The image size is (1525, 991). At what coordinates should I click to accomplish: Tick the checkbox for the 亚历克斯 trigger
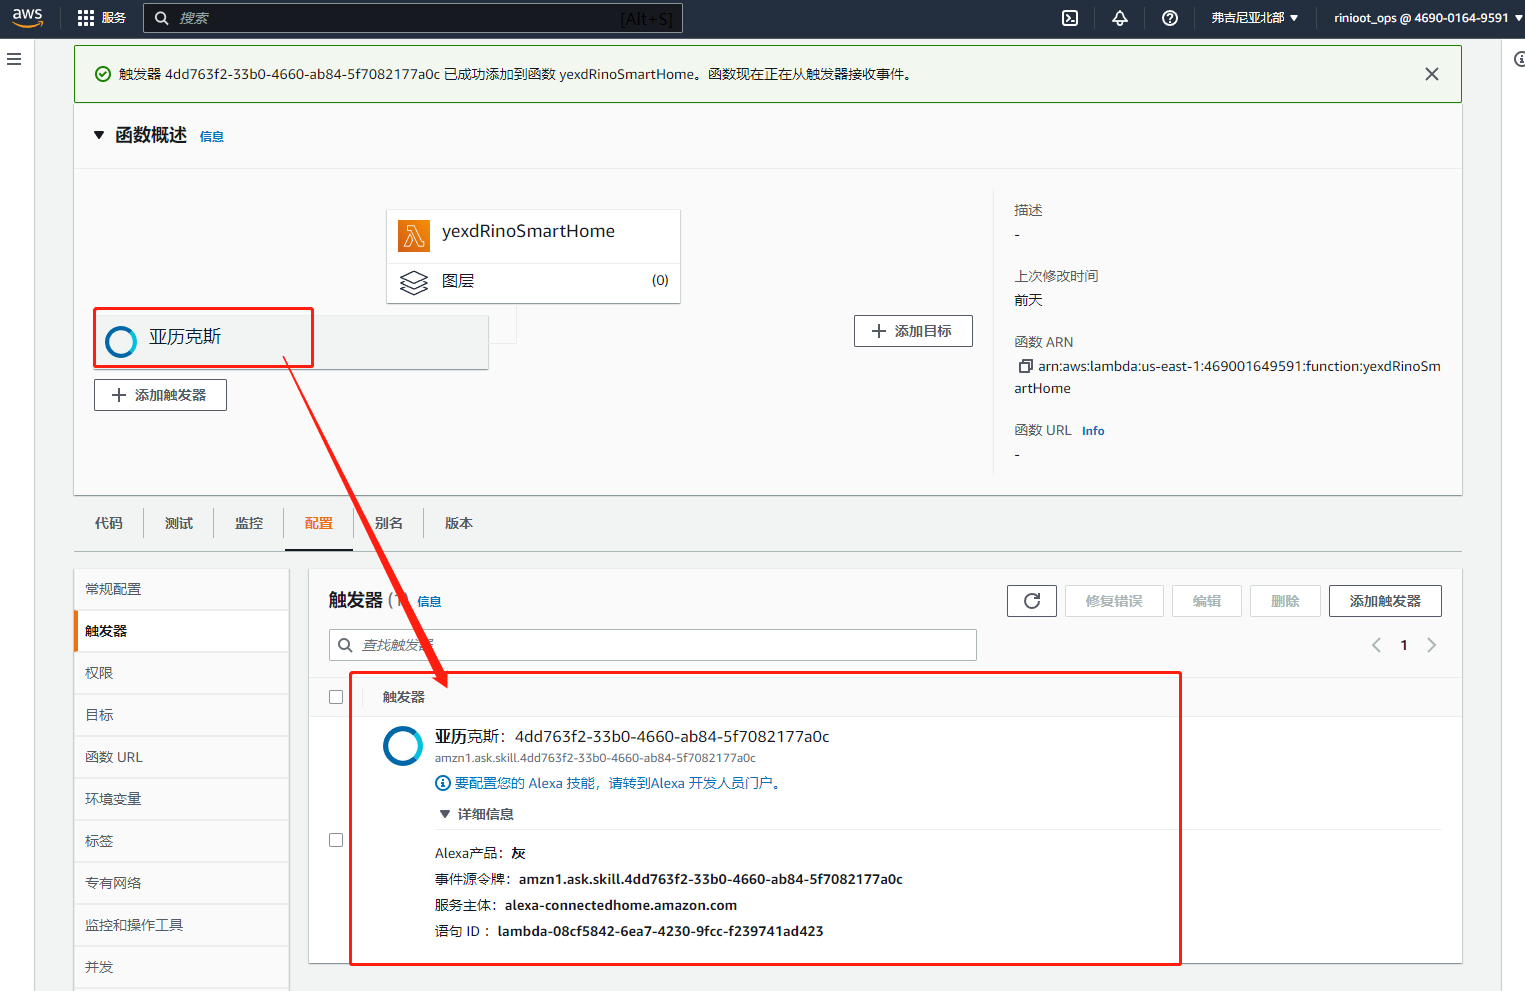click(336, 840)
